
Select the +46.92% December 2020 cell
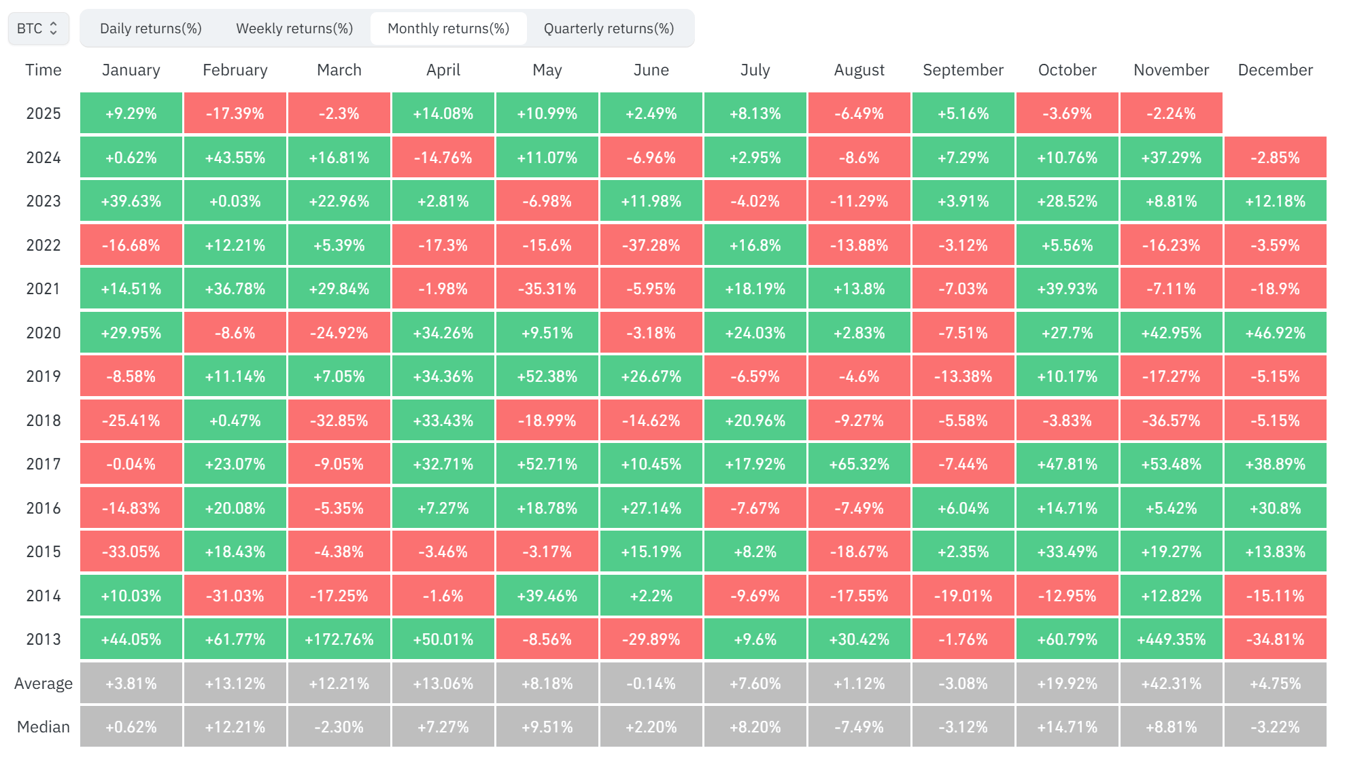(x=1275, y=332)
